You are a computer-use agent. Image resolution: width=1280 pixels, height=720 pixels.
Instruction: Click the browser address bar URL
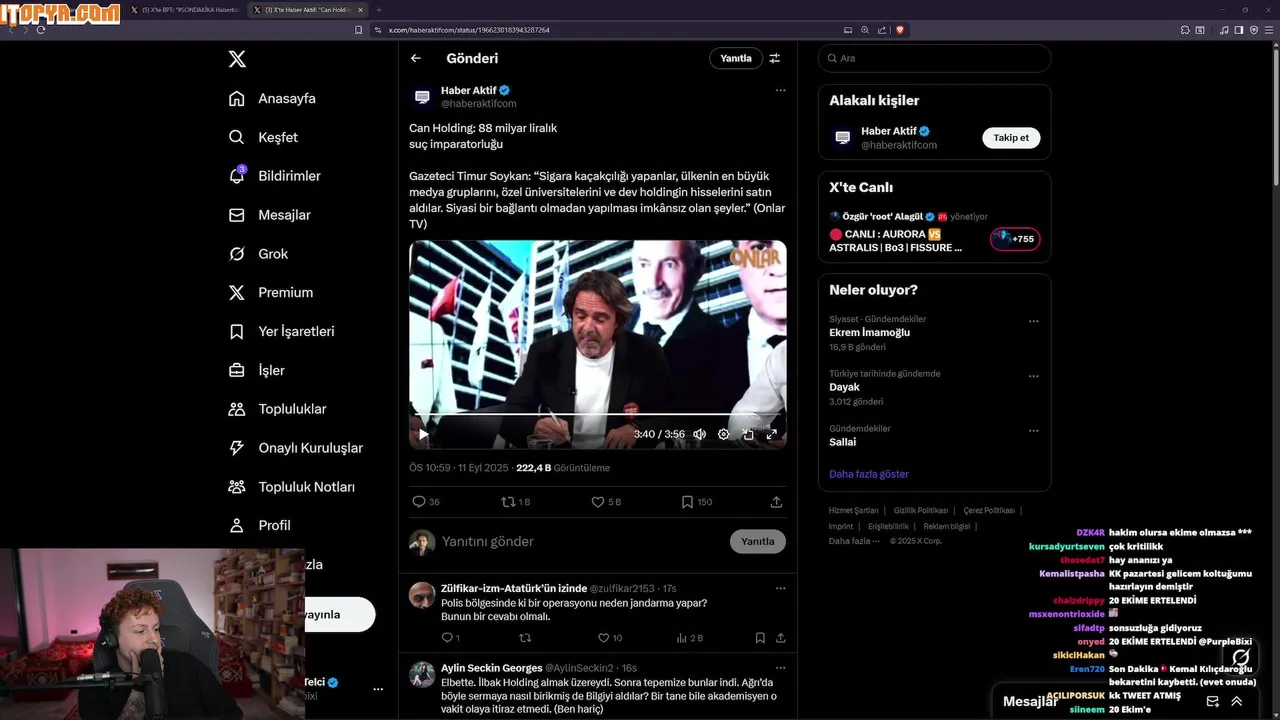469,30
